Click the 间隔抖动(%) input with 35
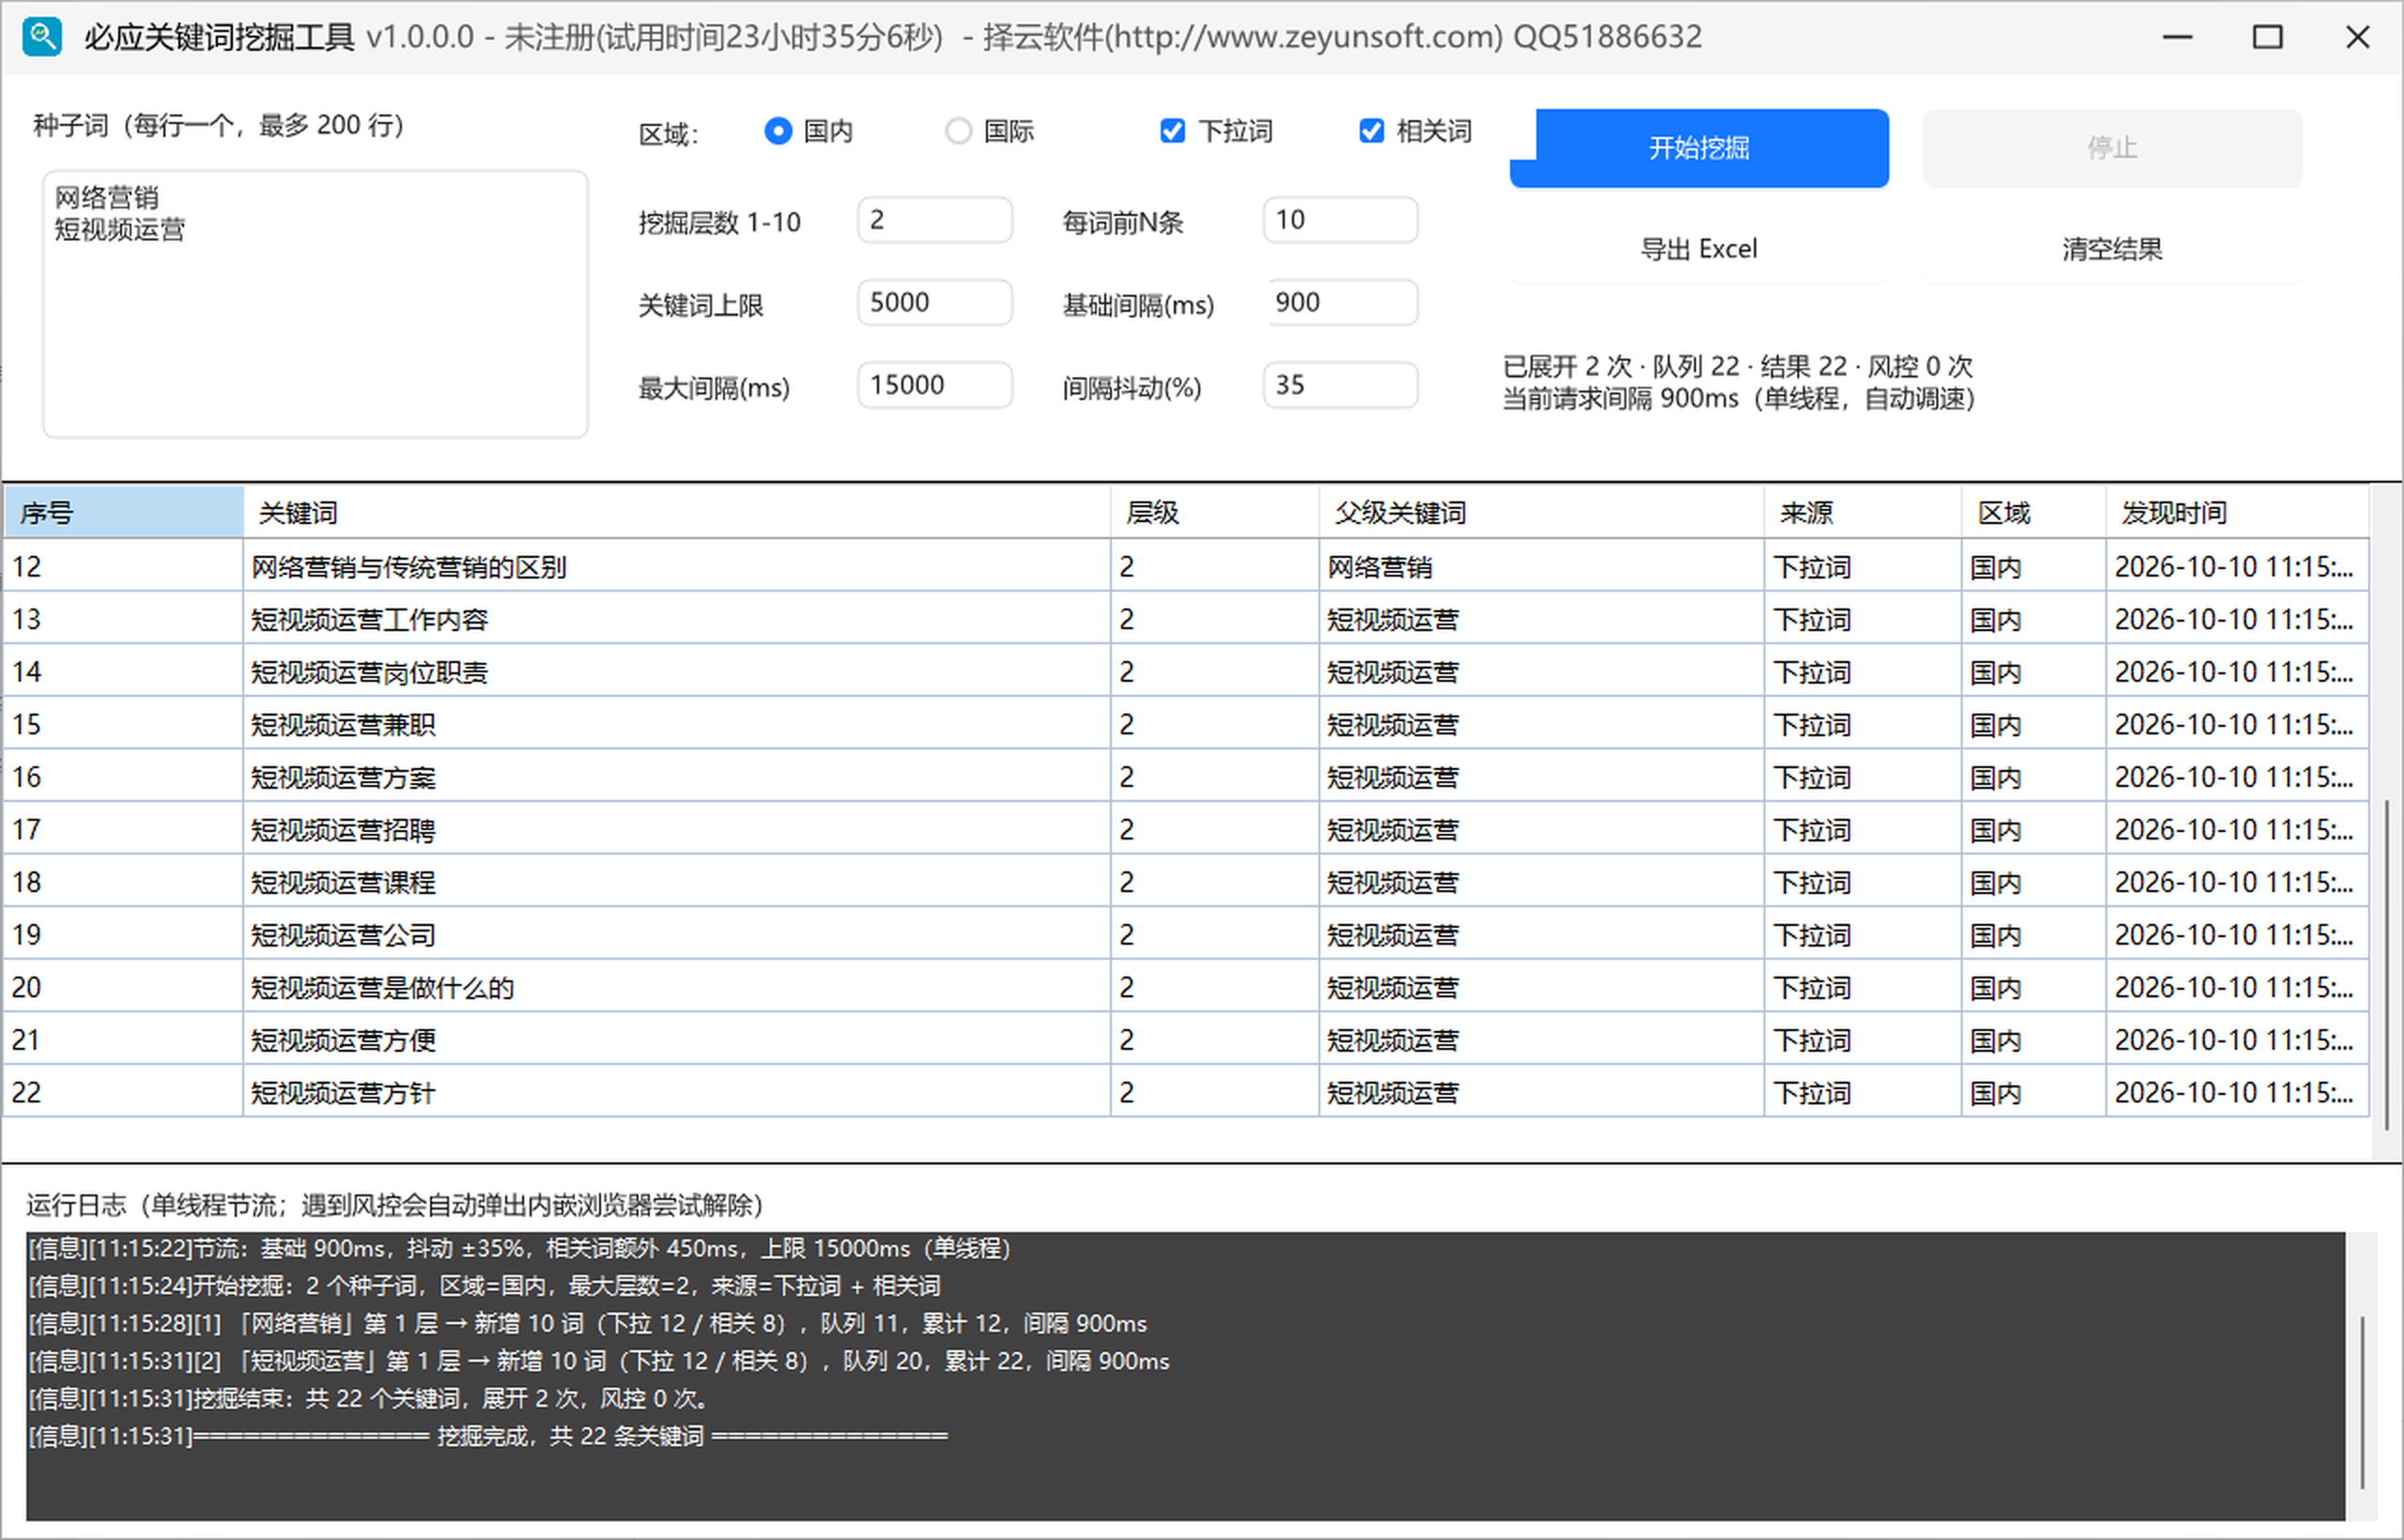The height and width of the screenshot is (1540, 2404). coord(1340,385)
